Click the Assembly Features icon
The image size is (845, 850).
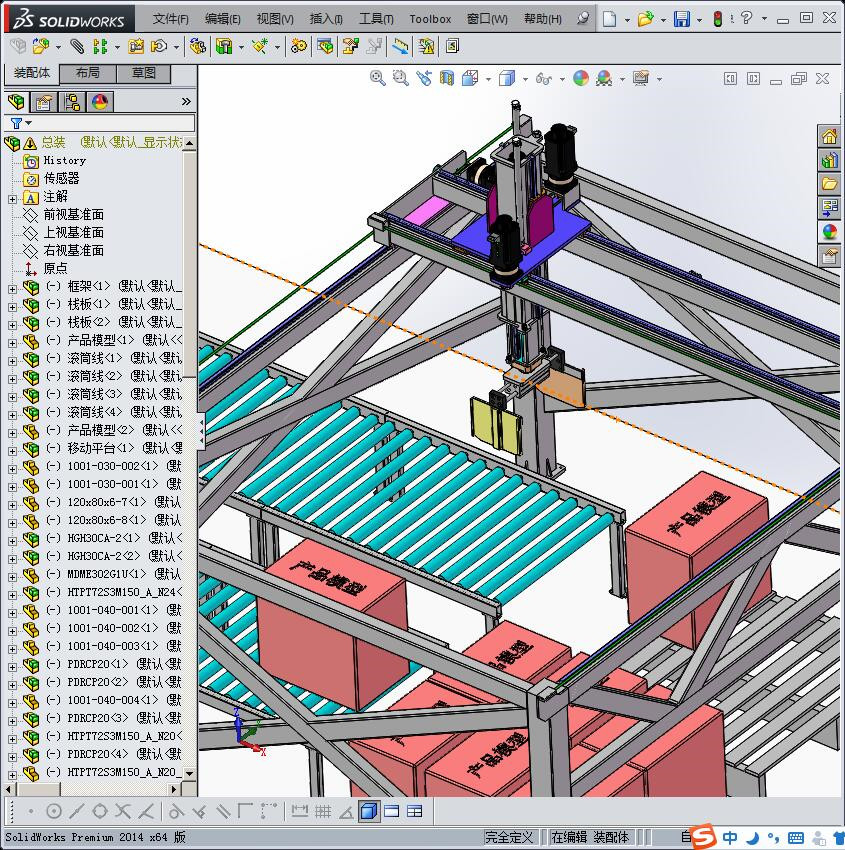(224, 47)
